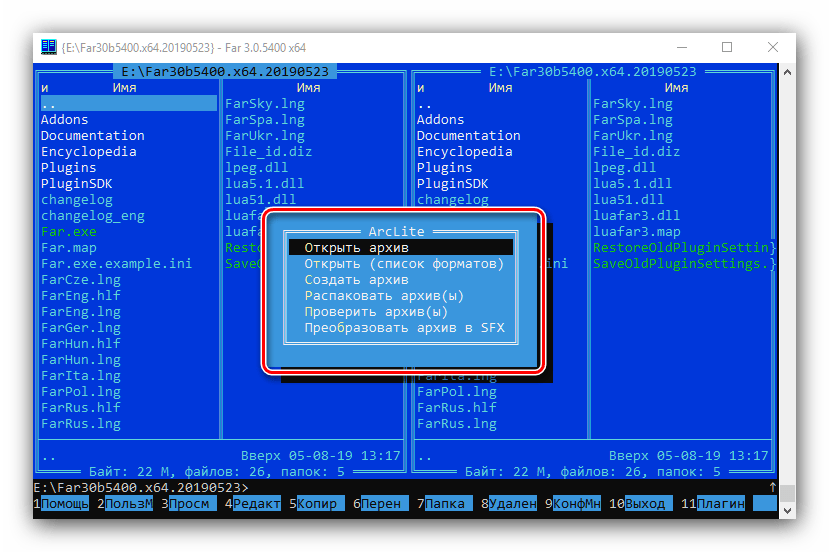The width and height of the screenshot is (829, 552).
Task: Click the 7 Папка function key button
Action: (x=445, y=503)
